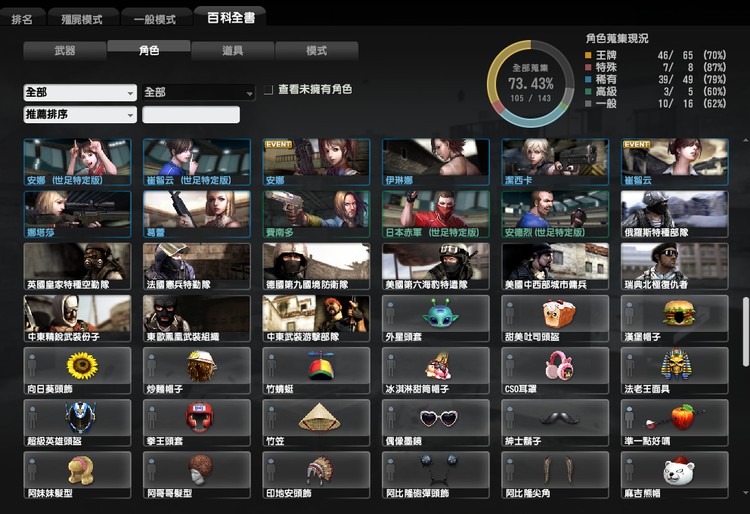Open character card 葛蕾
The height and width of the screenshot is (514, 750).
pos(197,214)
